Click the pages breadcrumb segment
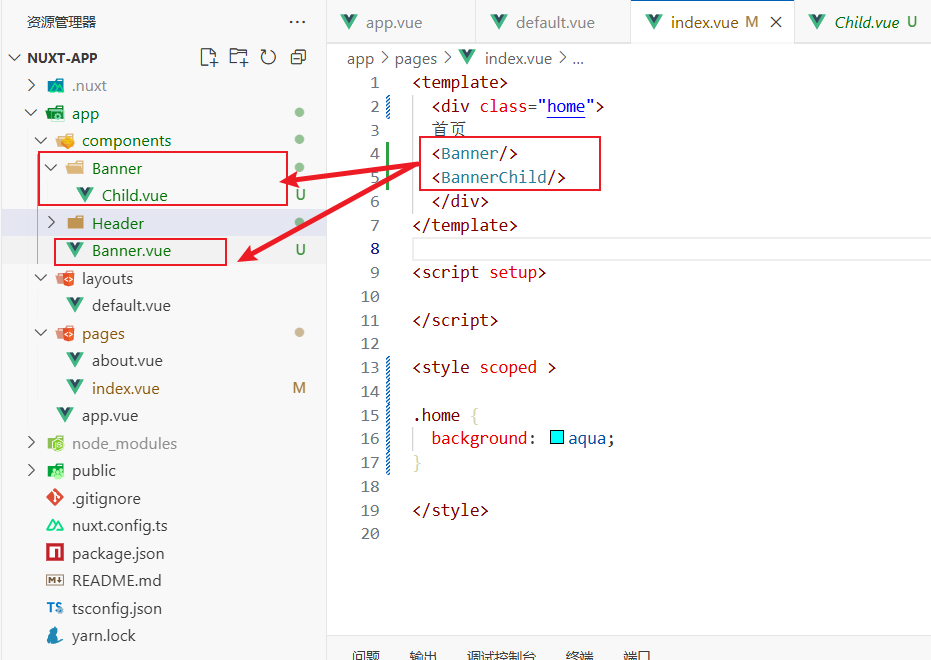Image resolution: width=931 pixels, height=660 pixels. [416, 59]
